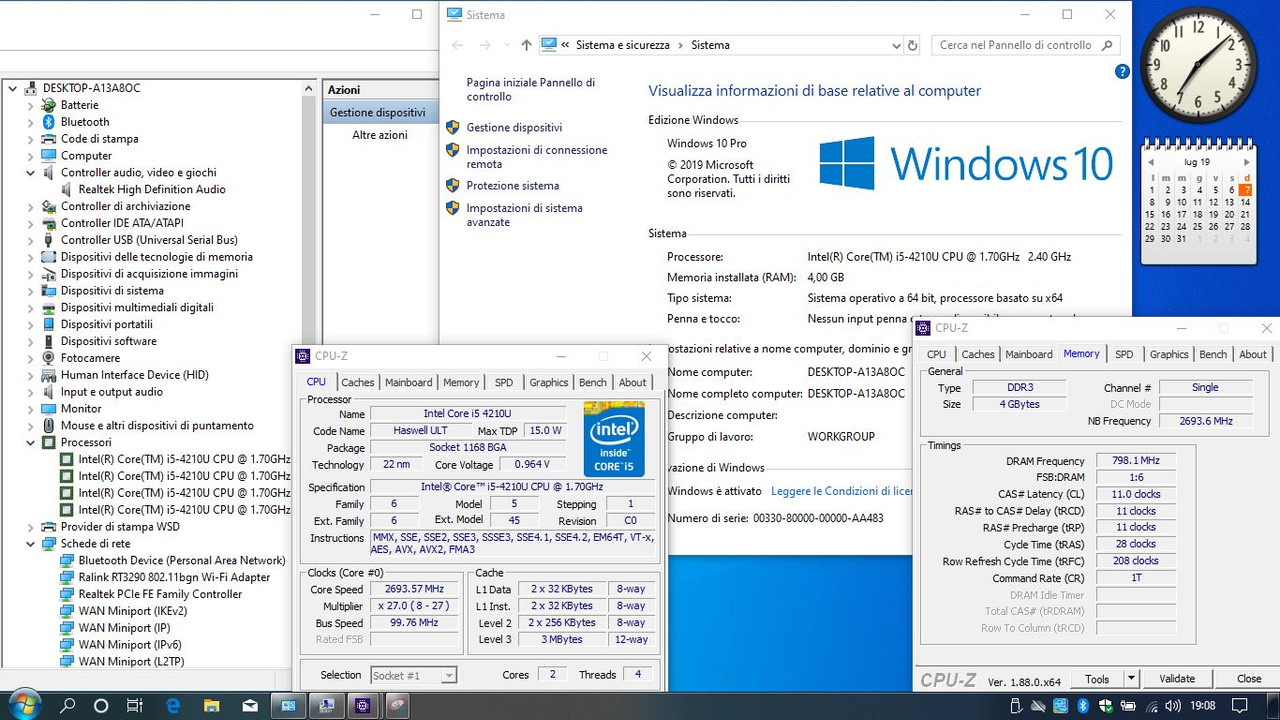Switch to Caches tab in CPU-Z CPU window
Viewport: 1280px width, 720px height.
(357, 382)
